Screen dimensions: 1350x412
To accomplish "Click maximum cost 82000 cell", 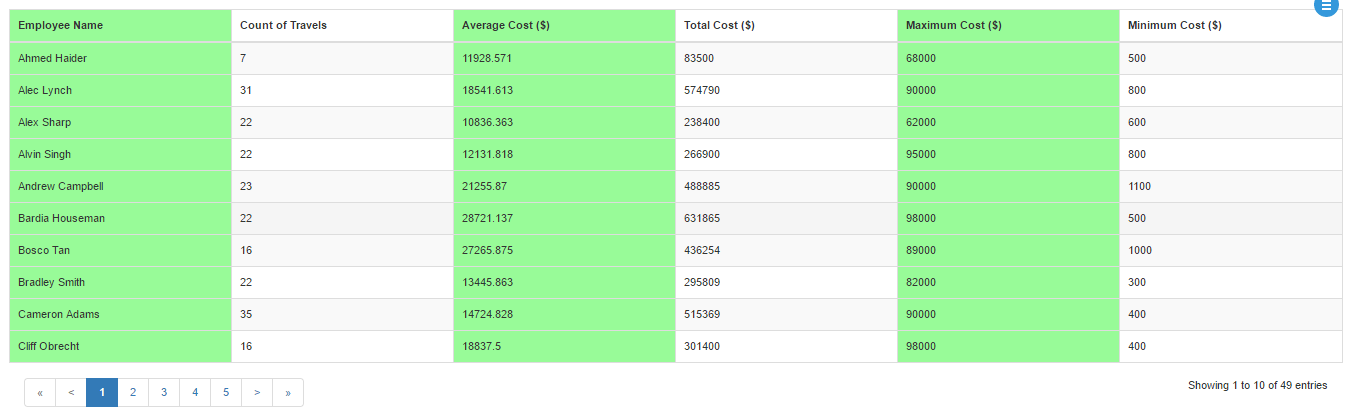I will pyautogui.click(x=1009, y=283).
